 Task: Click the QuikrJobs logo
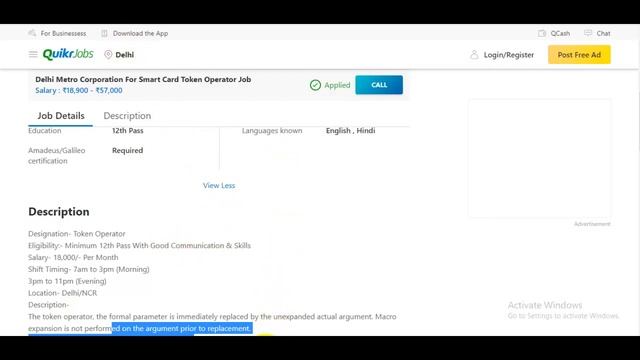68,54
